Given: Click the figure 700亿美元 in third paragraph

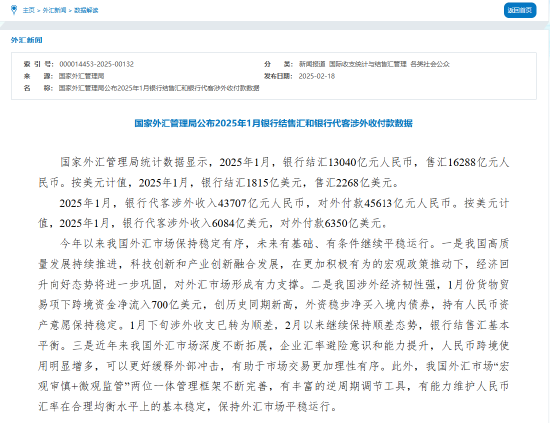Looking at the screenshot, I should [176, 305].
